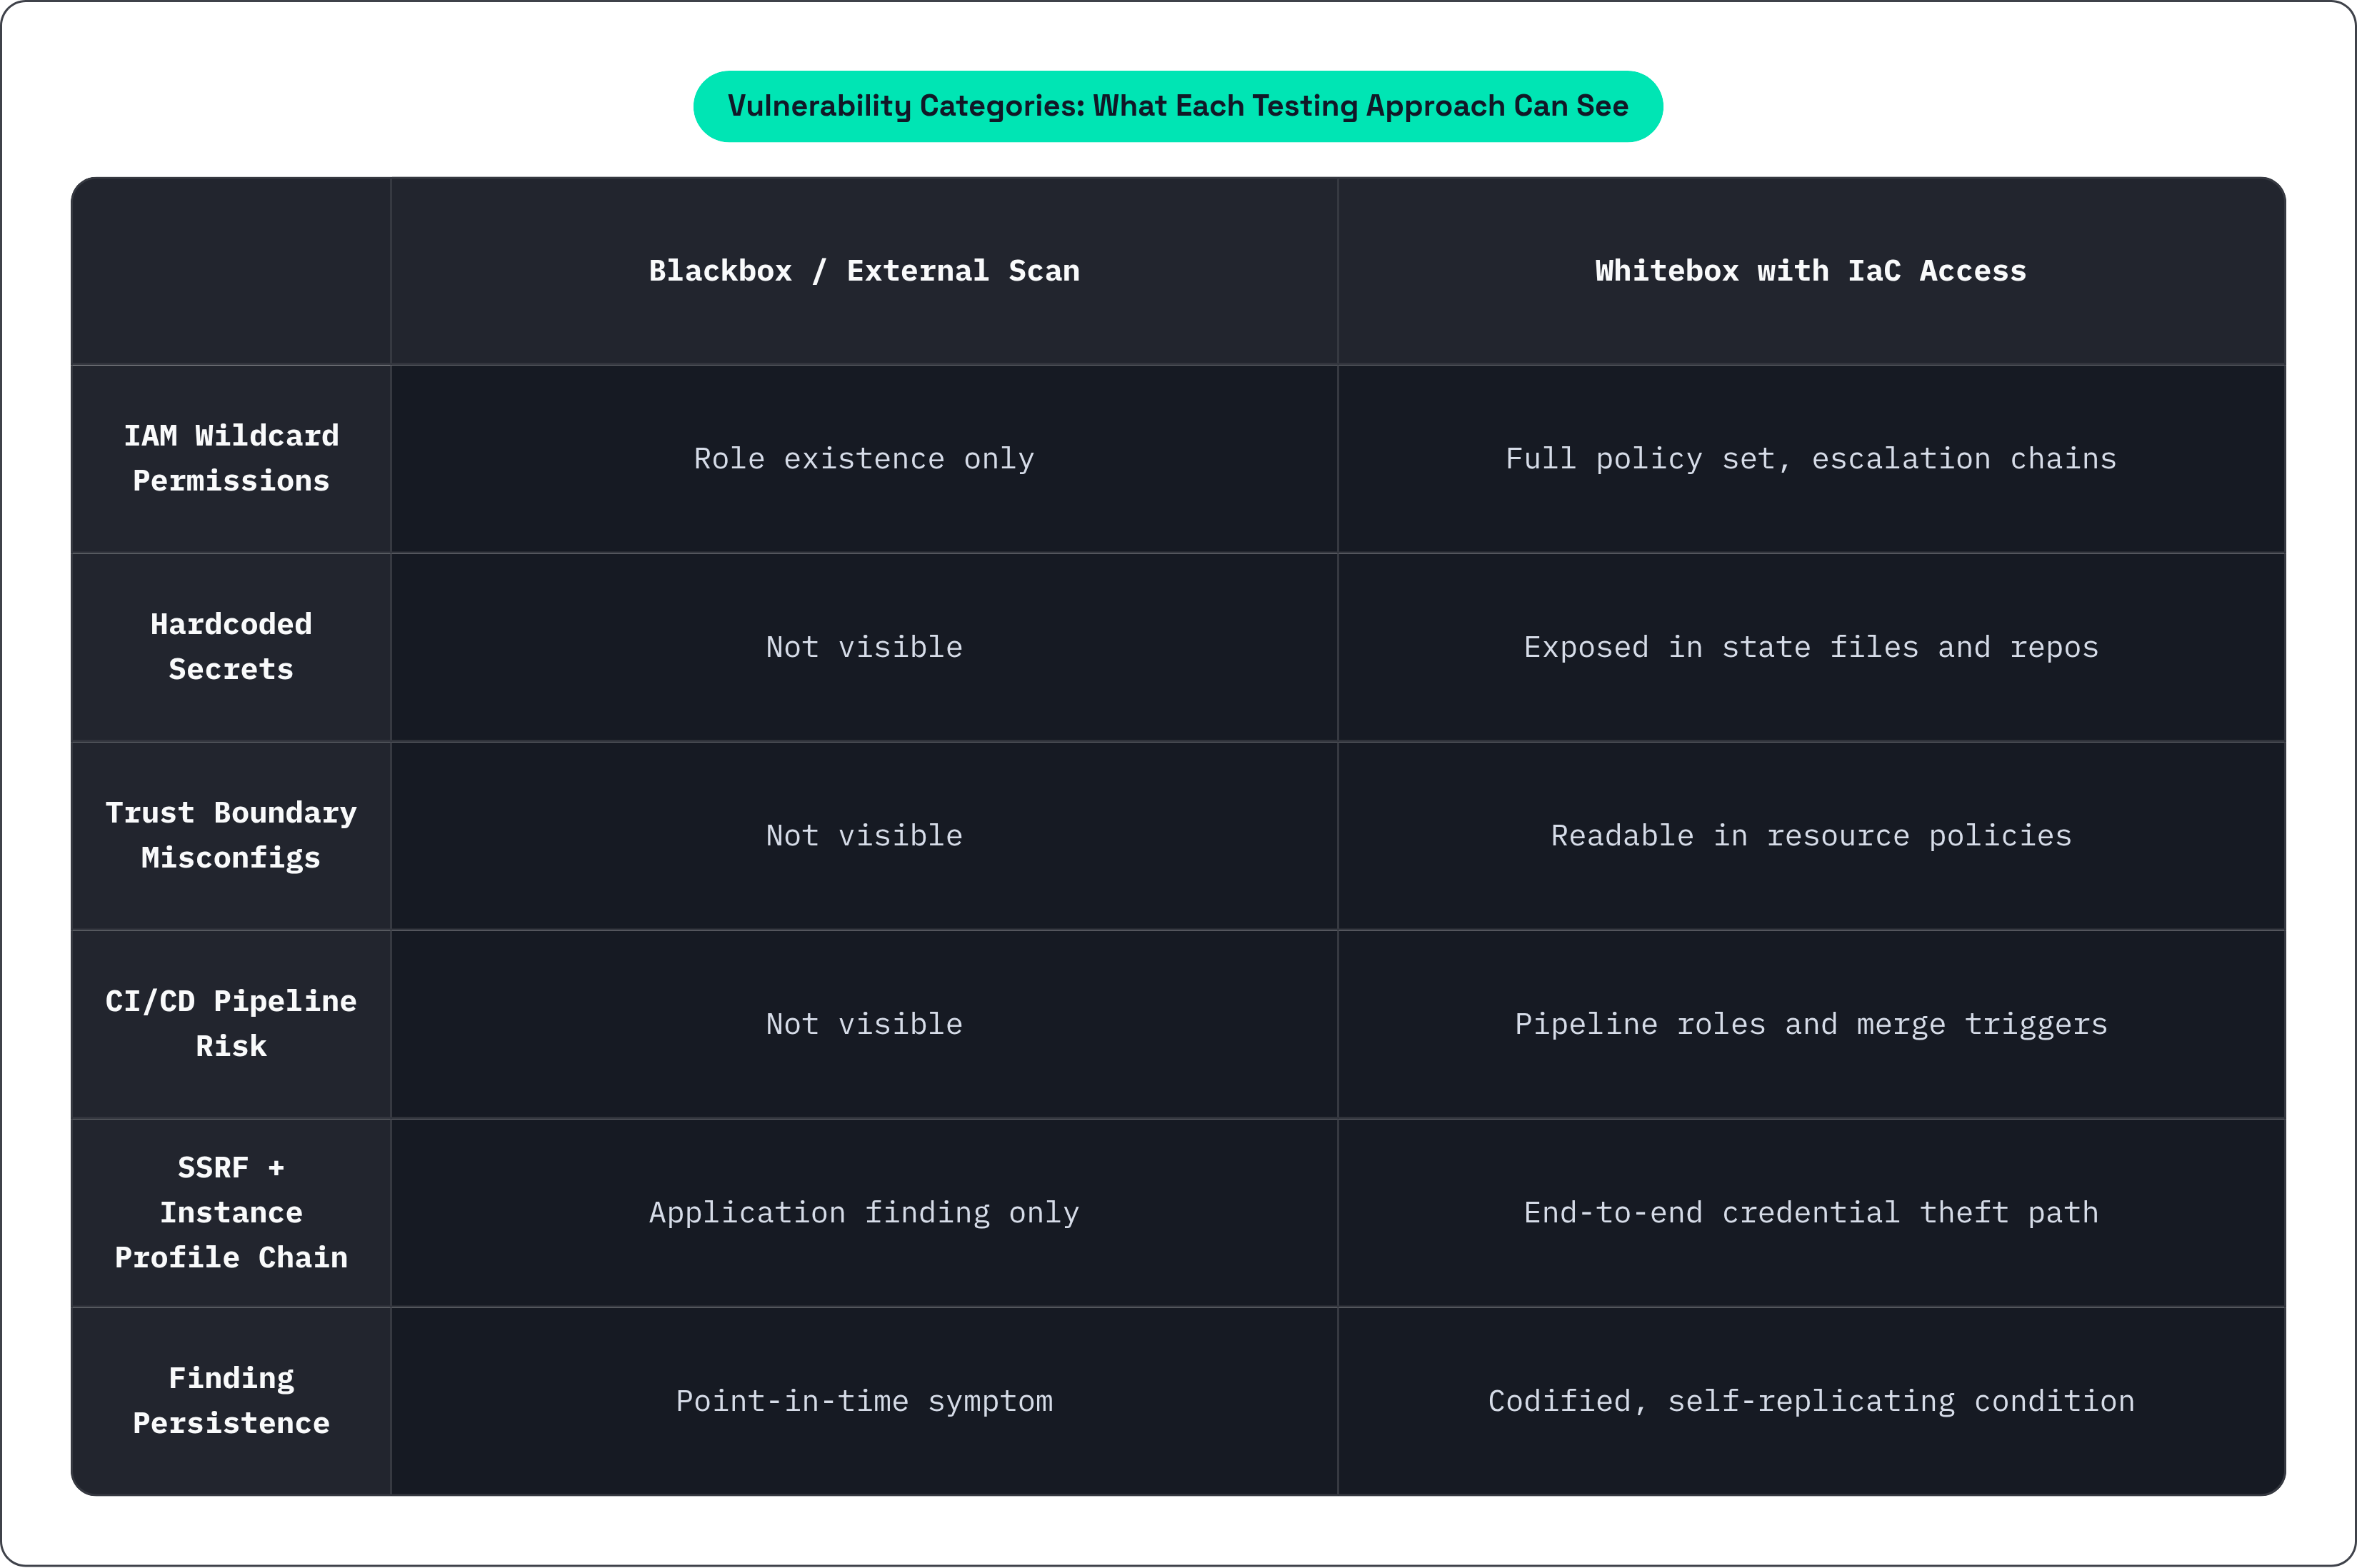This screenshot has height=1568, width=2357.
Task: Select the 'Blackbox / External Scan' column header
Action: pyautogui.click(x=864, y=271)
